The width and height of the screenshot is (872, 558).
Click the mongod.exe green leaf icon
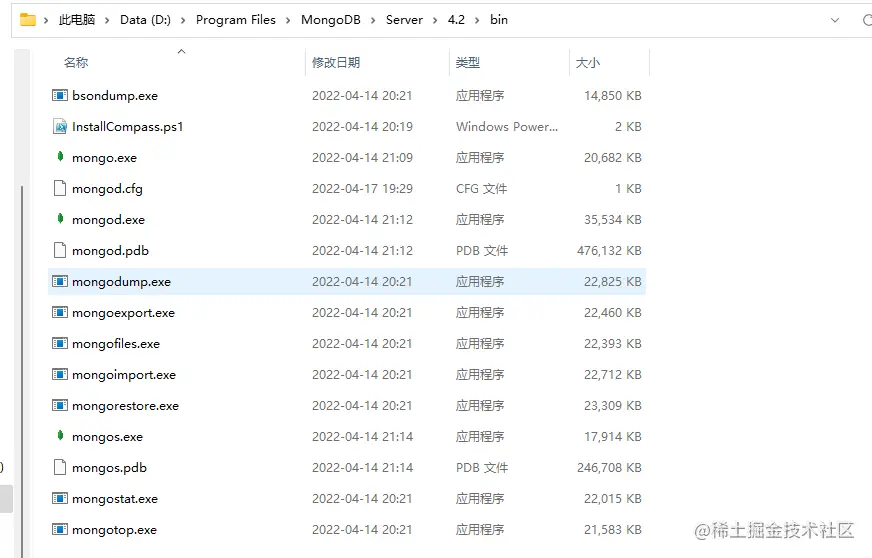[60, 219]
